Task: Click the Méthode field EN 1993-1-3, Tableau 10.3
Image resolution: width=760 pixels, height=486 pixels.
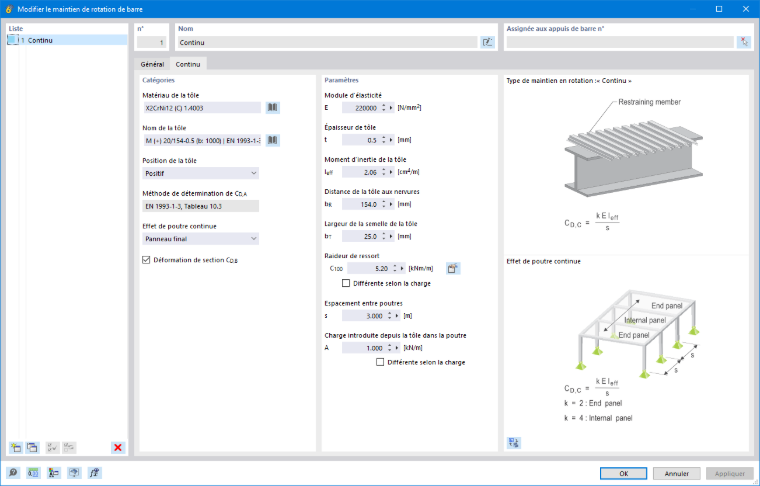Action: [201, 206]
